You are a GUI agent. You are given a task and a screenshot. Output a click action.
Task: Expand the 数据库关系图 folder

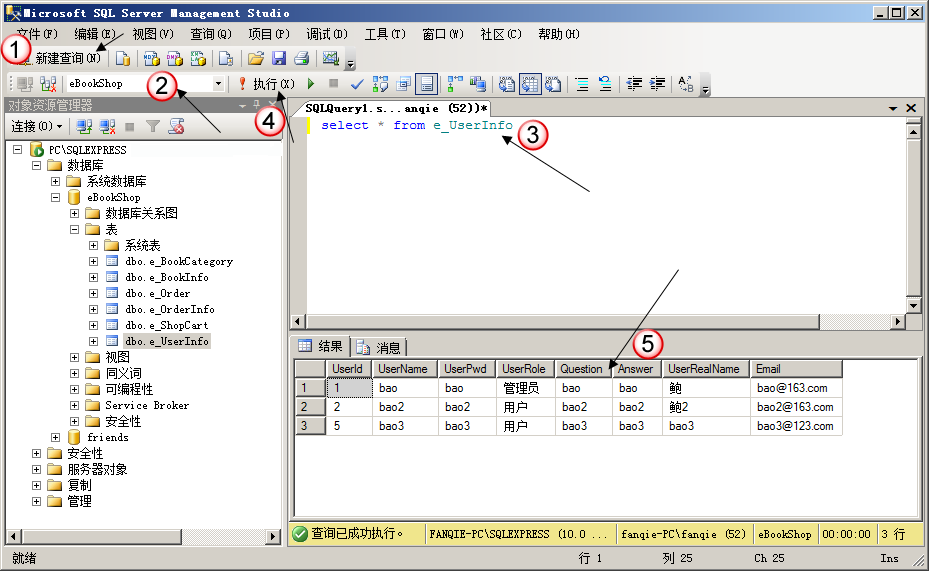point(75,213)
